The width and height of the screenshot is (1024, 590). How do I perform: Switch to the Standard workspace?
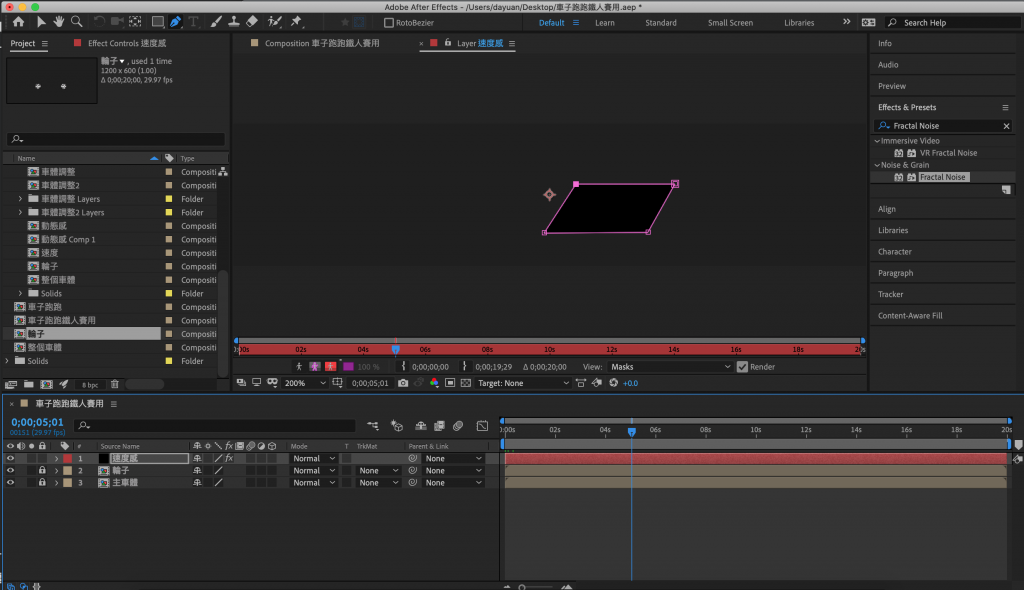660,23
